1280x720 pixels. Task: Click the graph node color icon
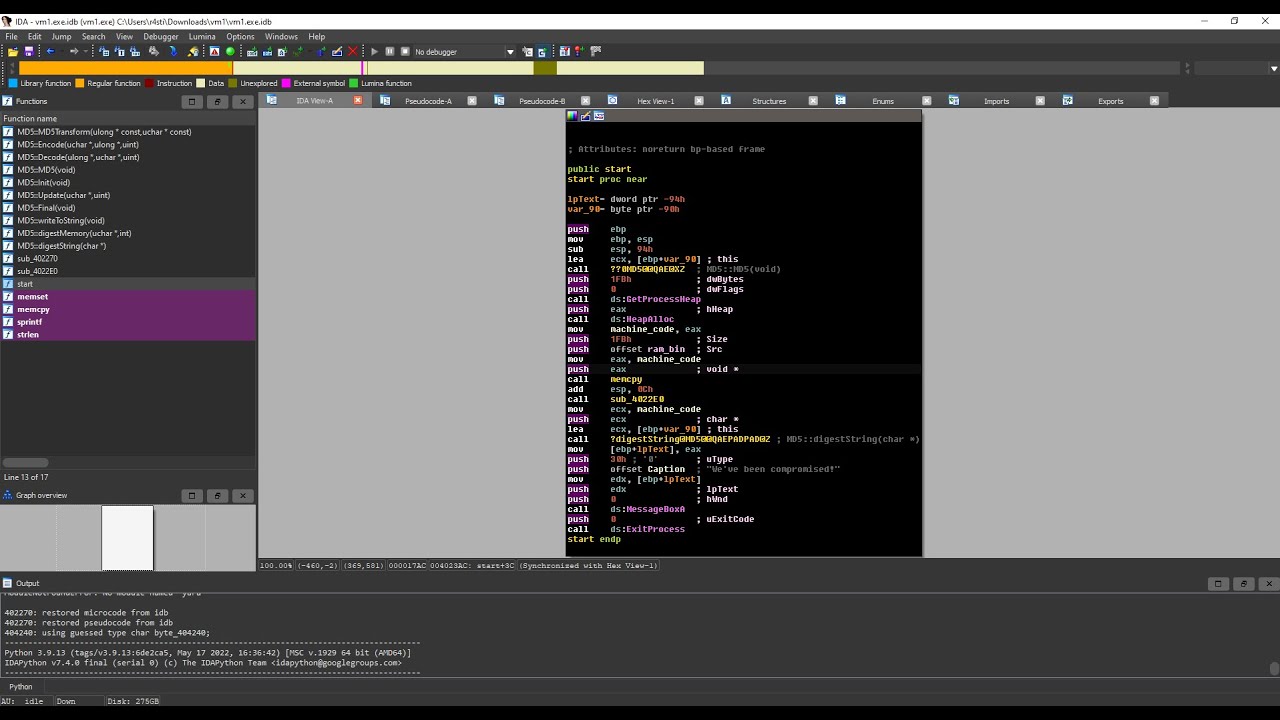[x=572, y=116]
